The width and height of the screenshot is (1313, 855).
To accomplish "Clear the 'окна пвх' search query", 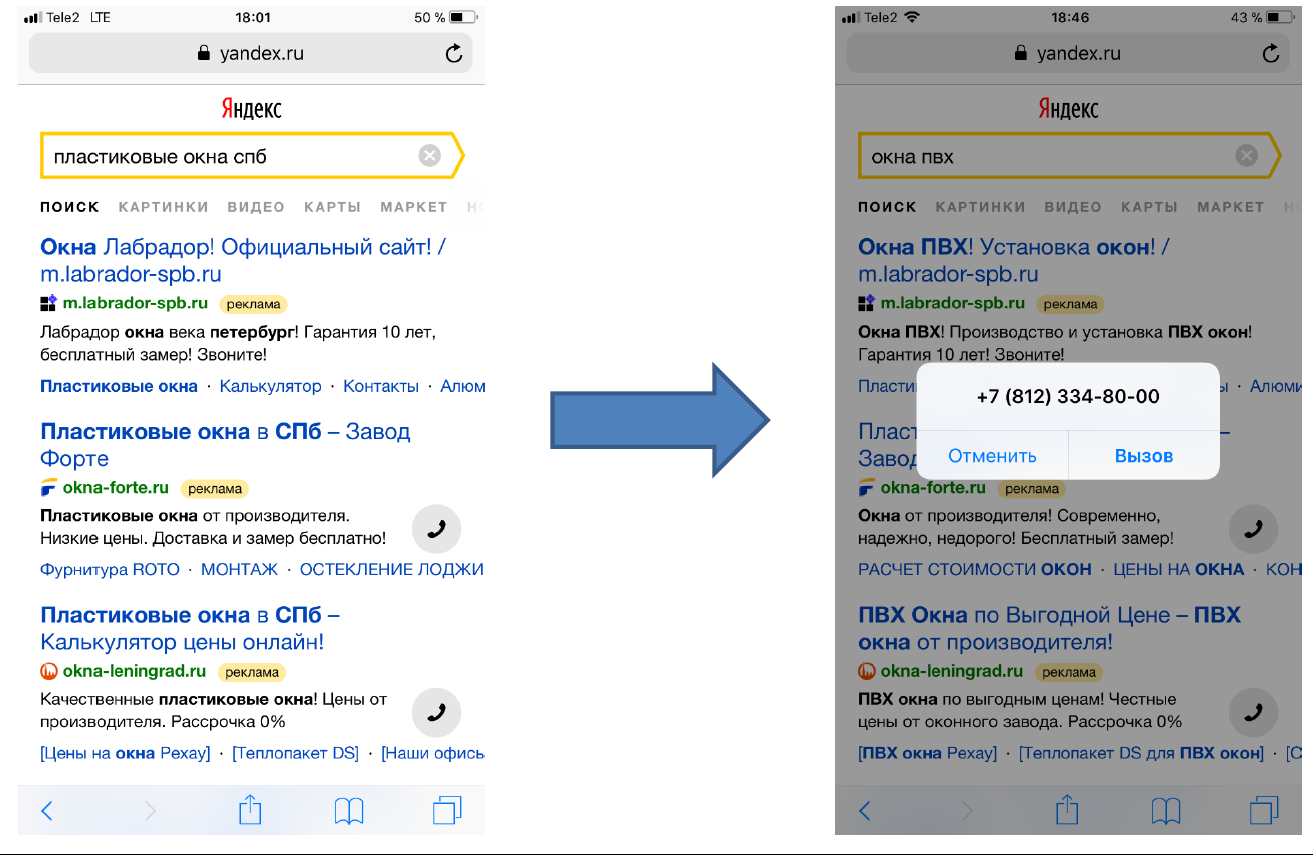I will 1246,156.
